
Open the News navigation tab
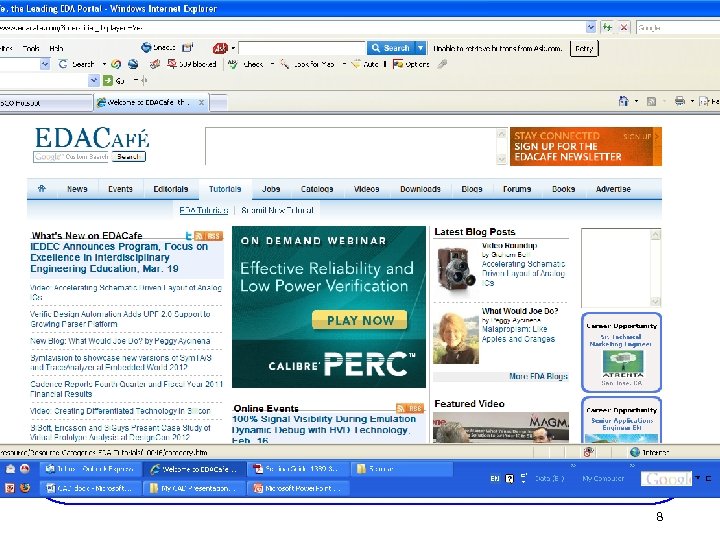[x=77, y=189]
